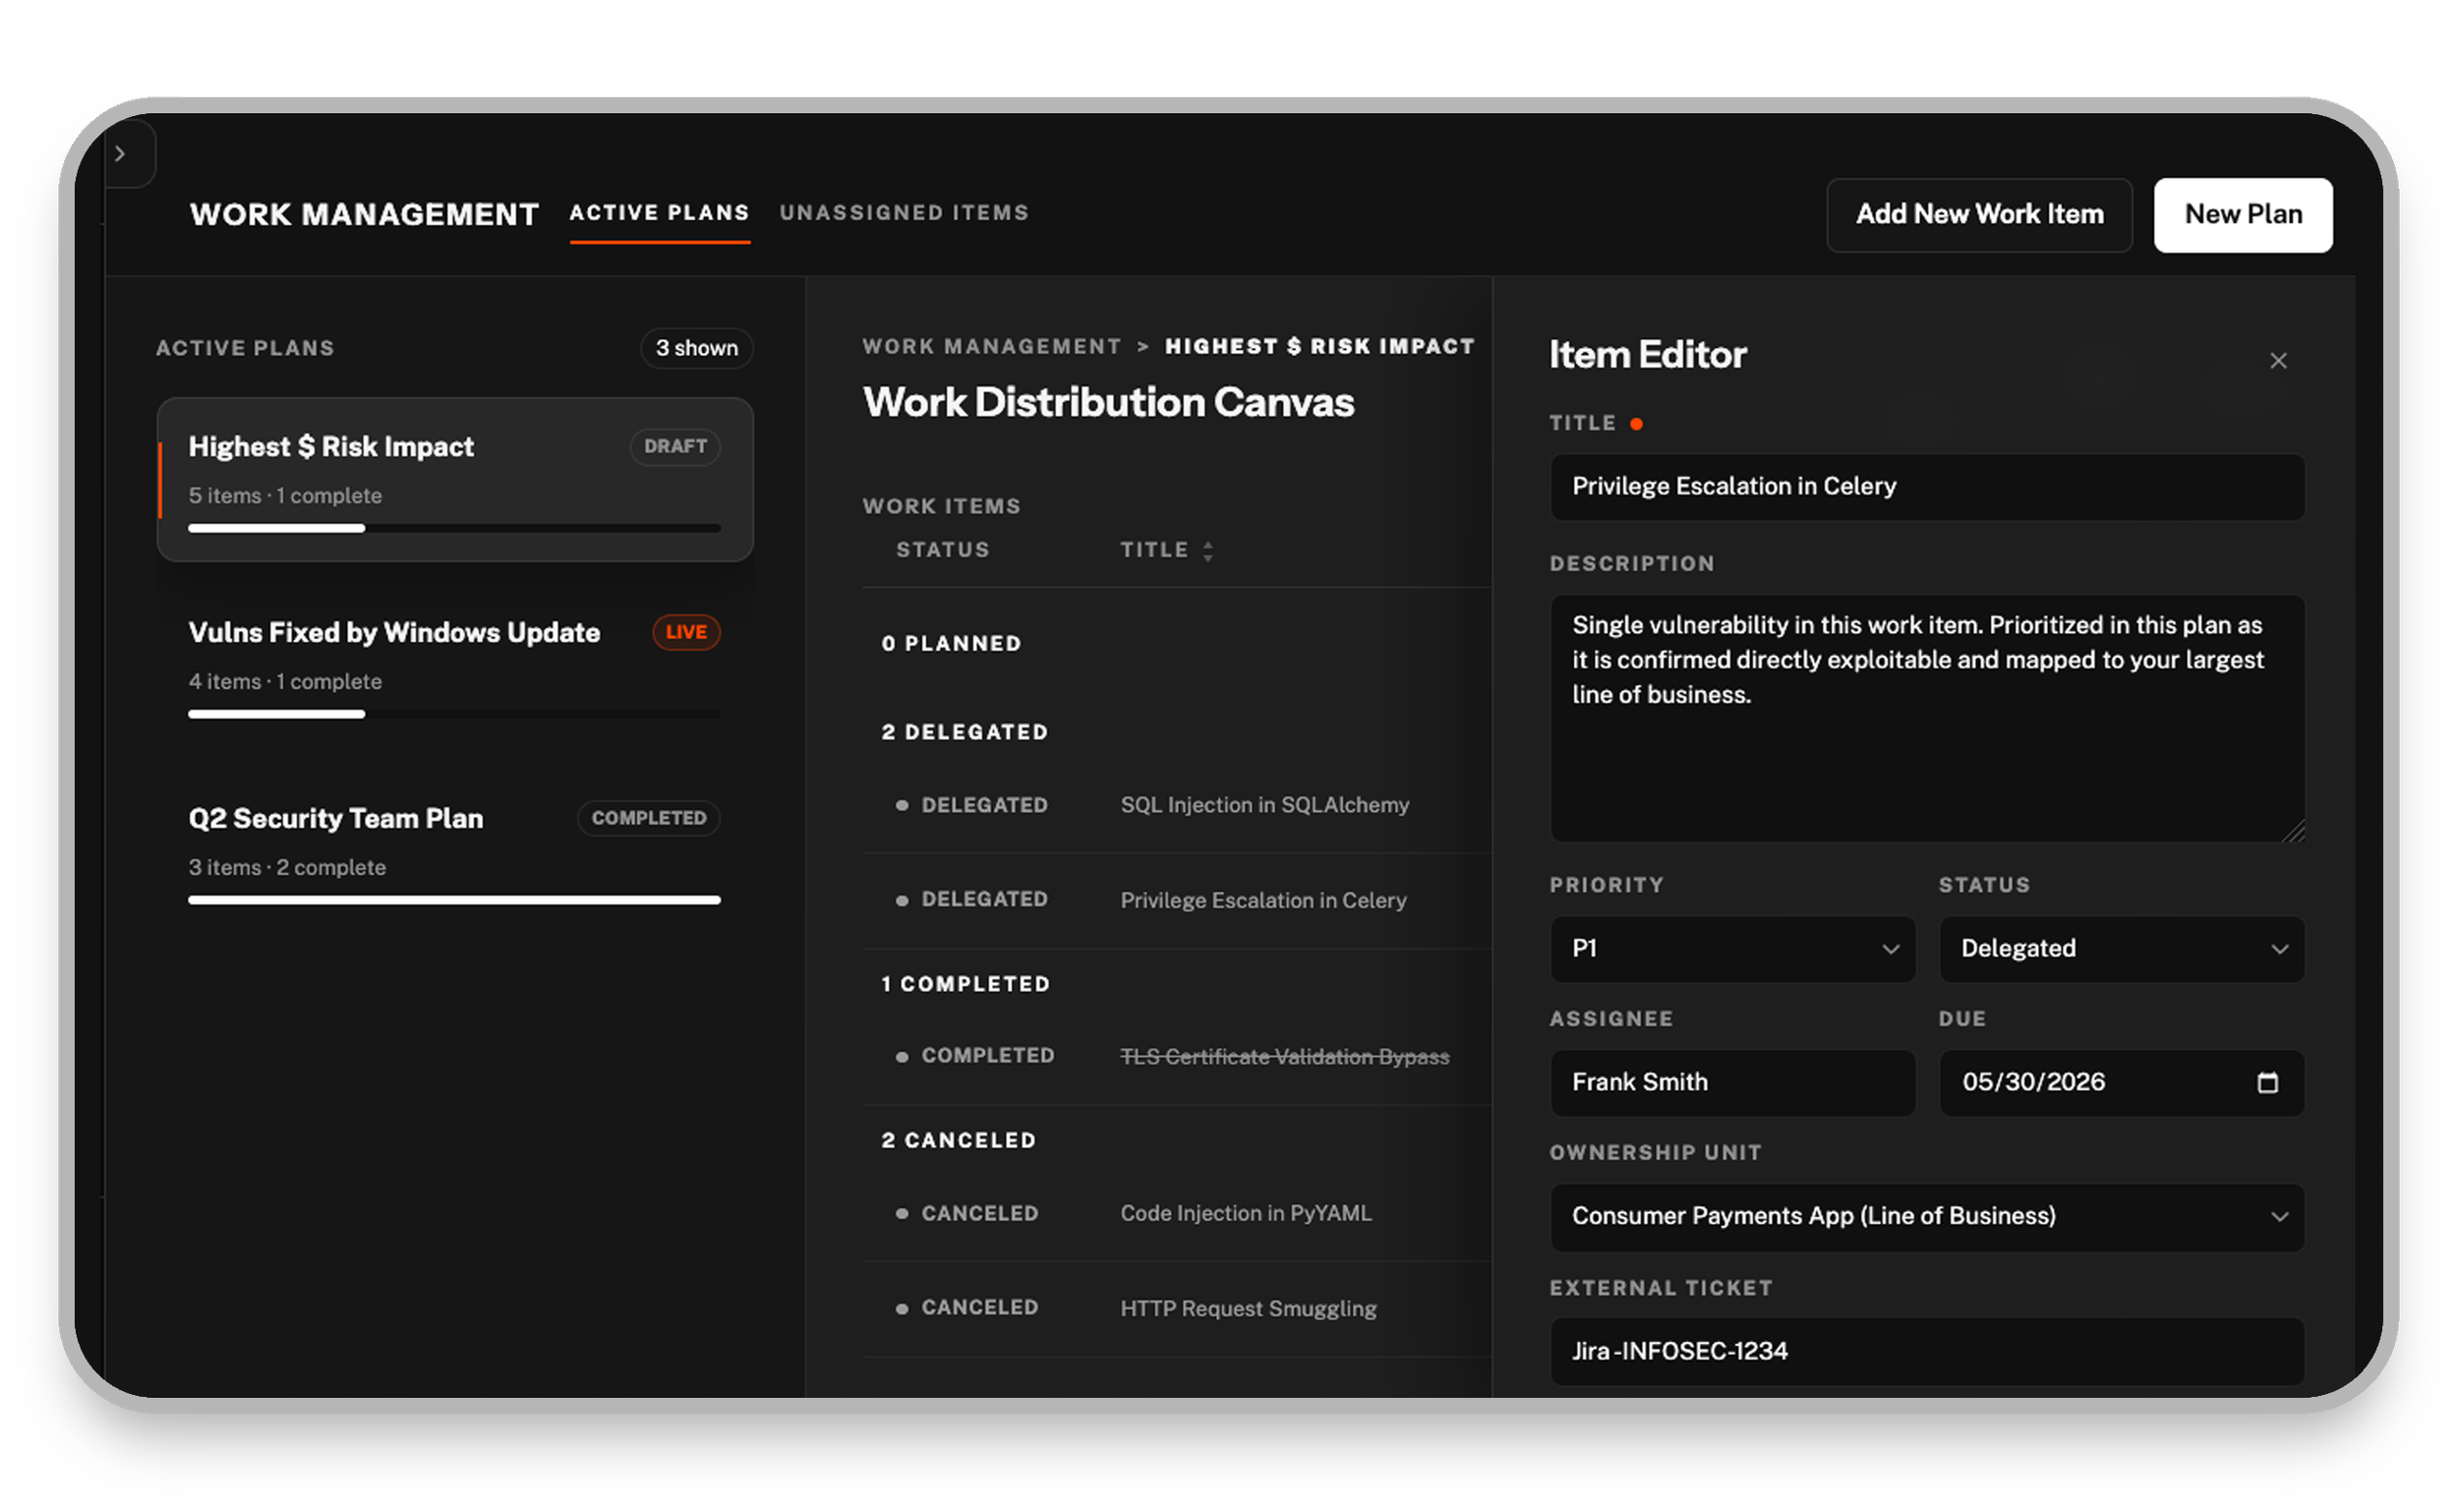Open the Priority P1 dropdown
The height and width of the screenshot is (1512, 2458).
(x=1732, y=949)
